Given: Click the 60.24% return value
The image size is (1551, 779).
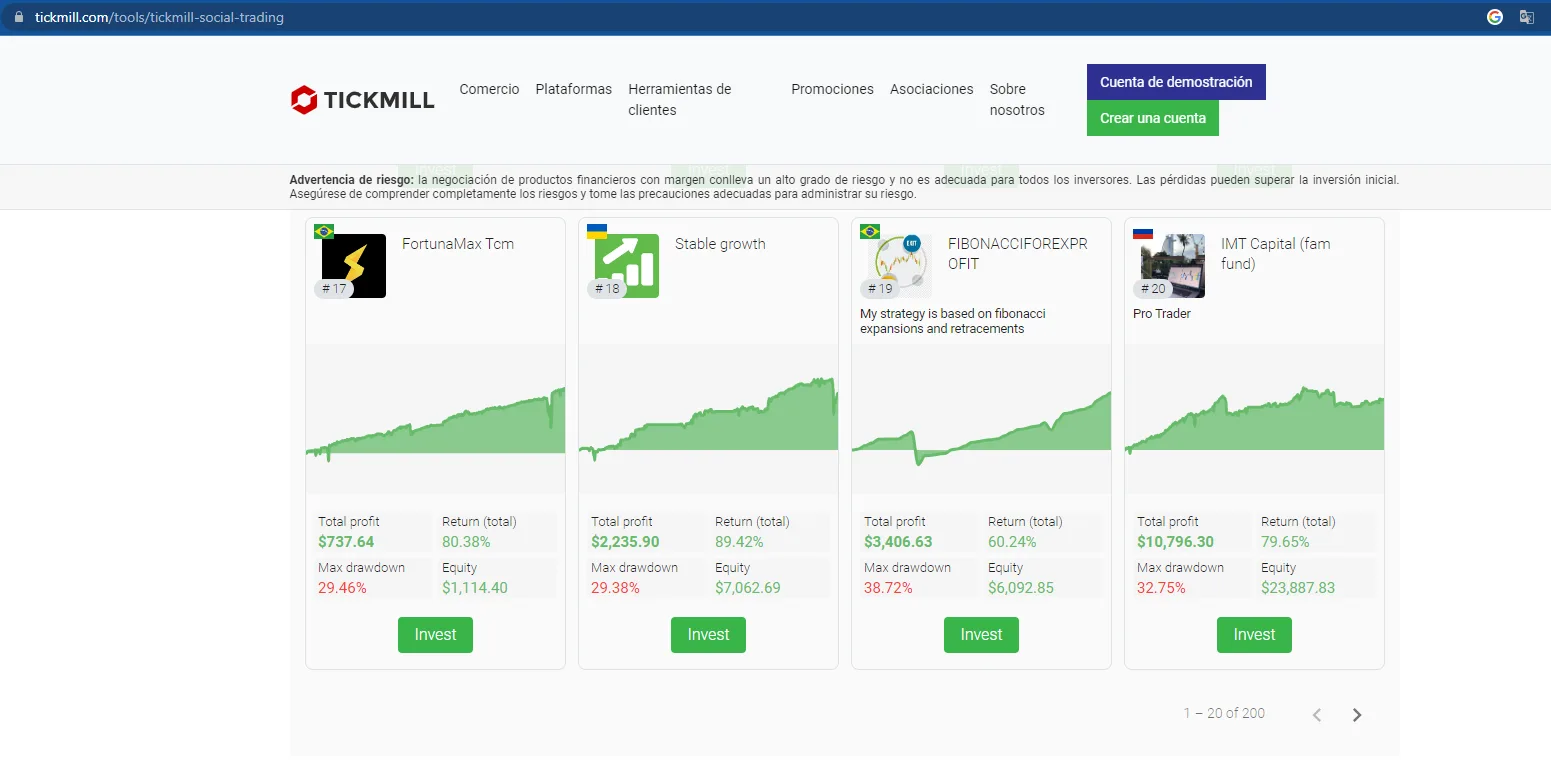Looking at the screenshot, I should pyautogui.click(x=1012, y=542).
